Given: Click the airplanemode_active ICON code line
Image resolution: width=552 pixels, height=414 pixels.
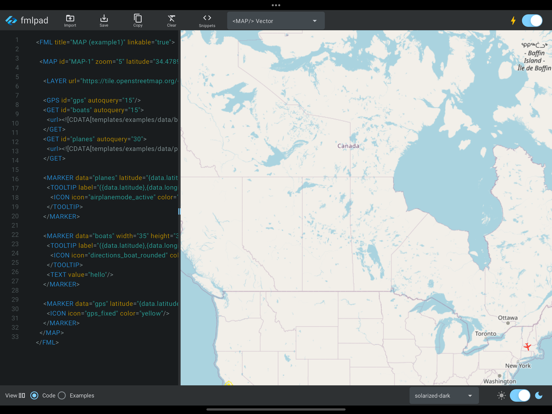Looking at the screenshot, I should (x=114, y=197).
